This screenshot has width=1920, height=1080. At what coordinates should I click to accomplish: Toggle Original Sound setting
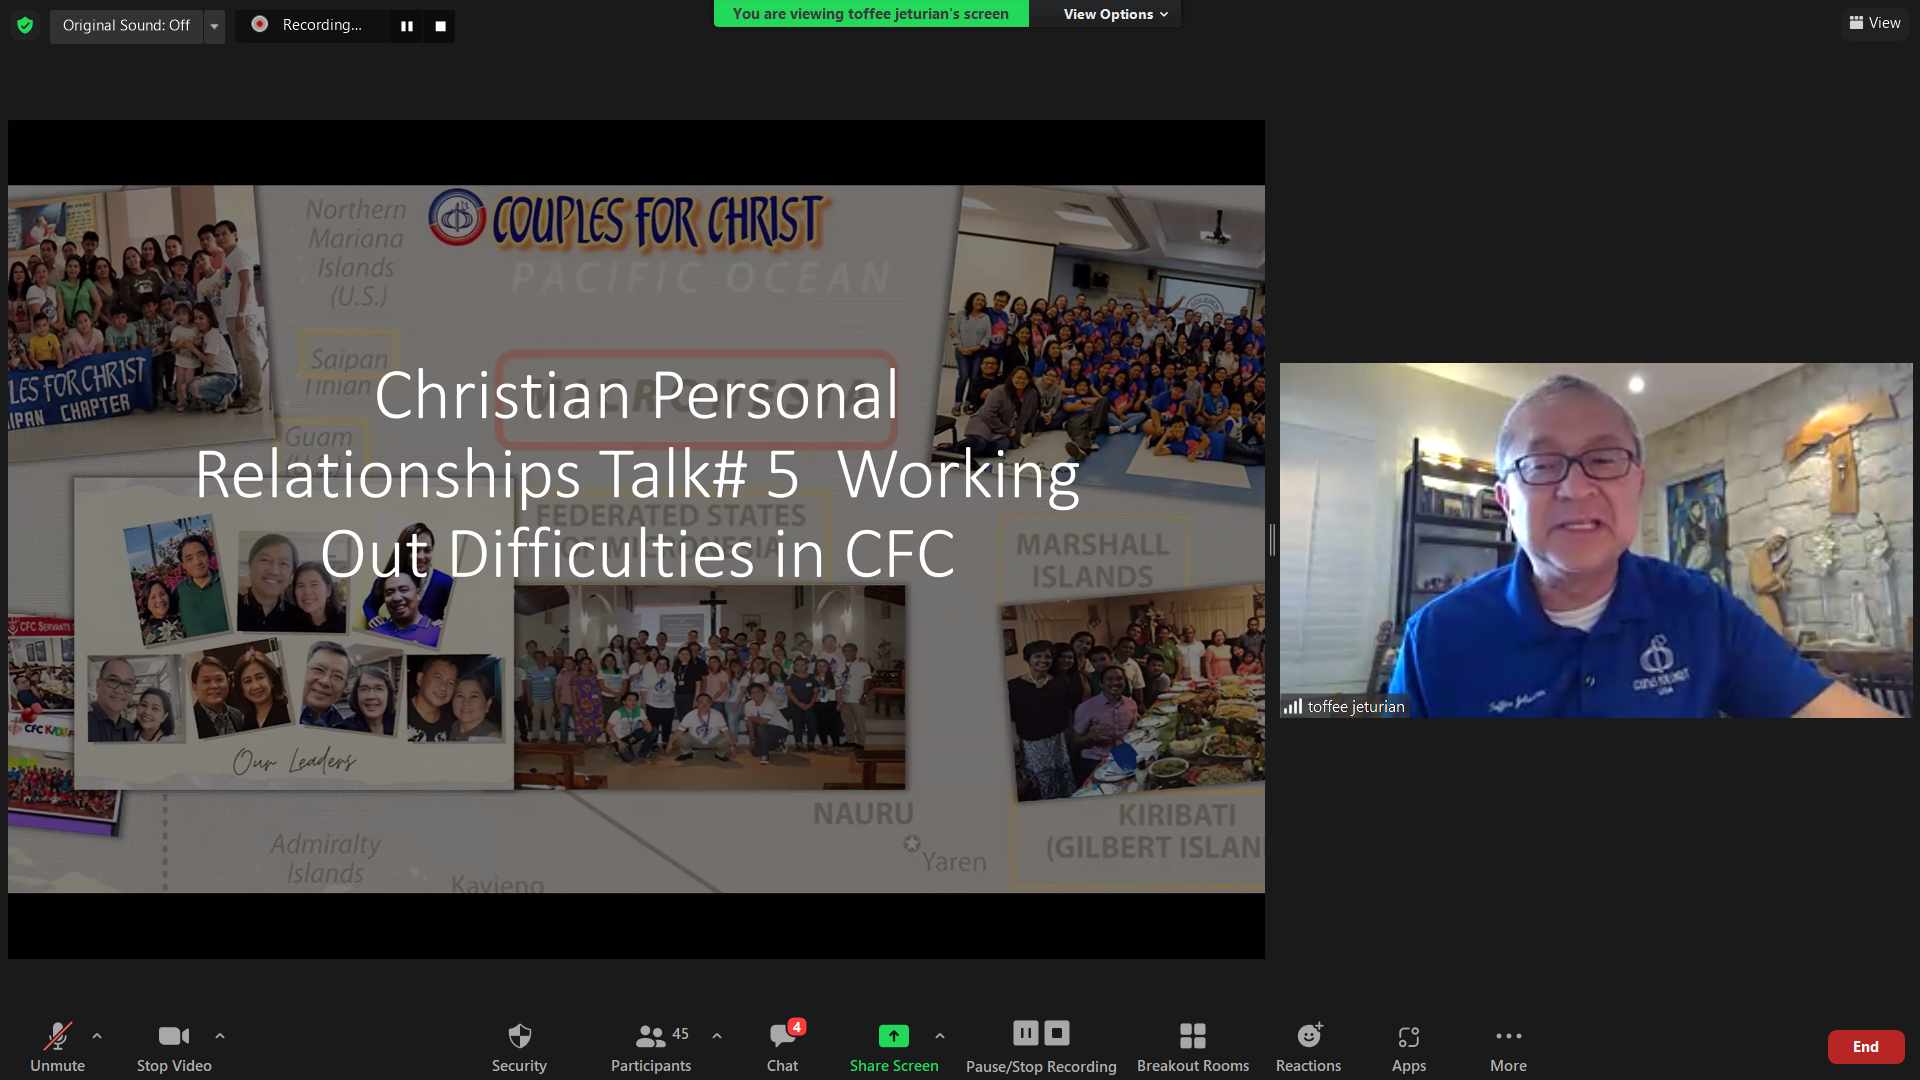[126, 25]
